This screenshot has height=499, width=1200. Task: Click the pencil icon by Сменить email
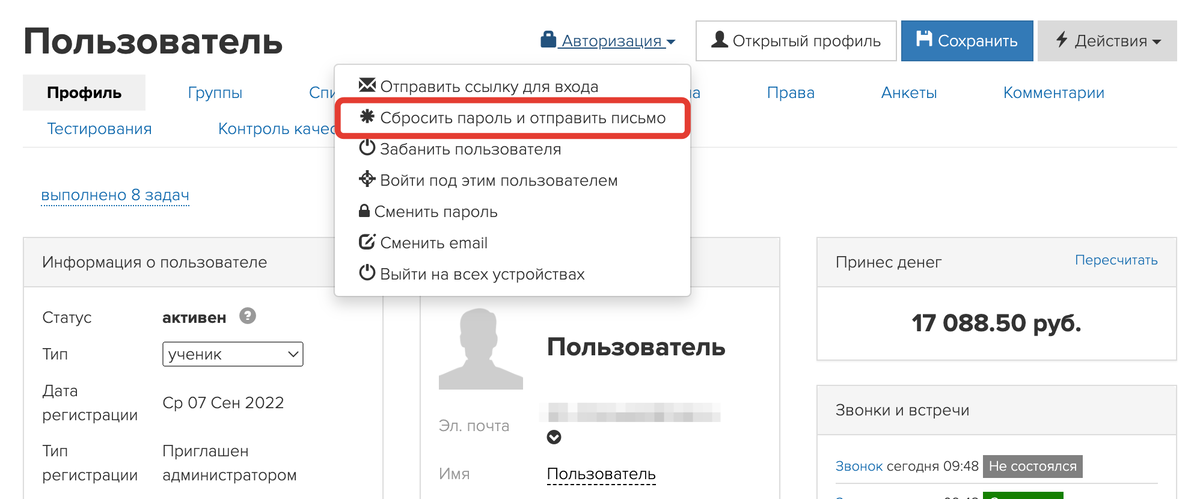pos(367,242)
